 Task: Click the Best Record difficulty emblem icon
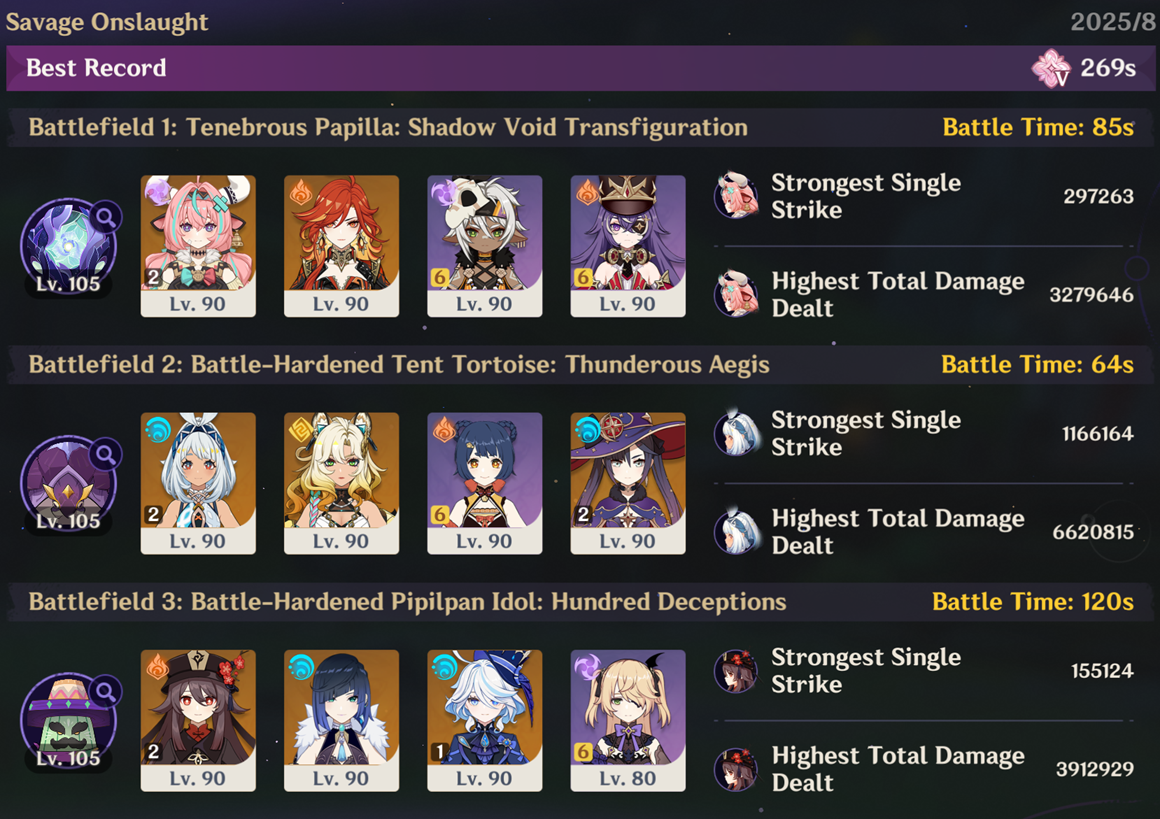pos(1051,68)
